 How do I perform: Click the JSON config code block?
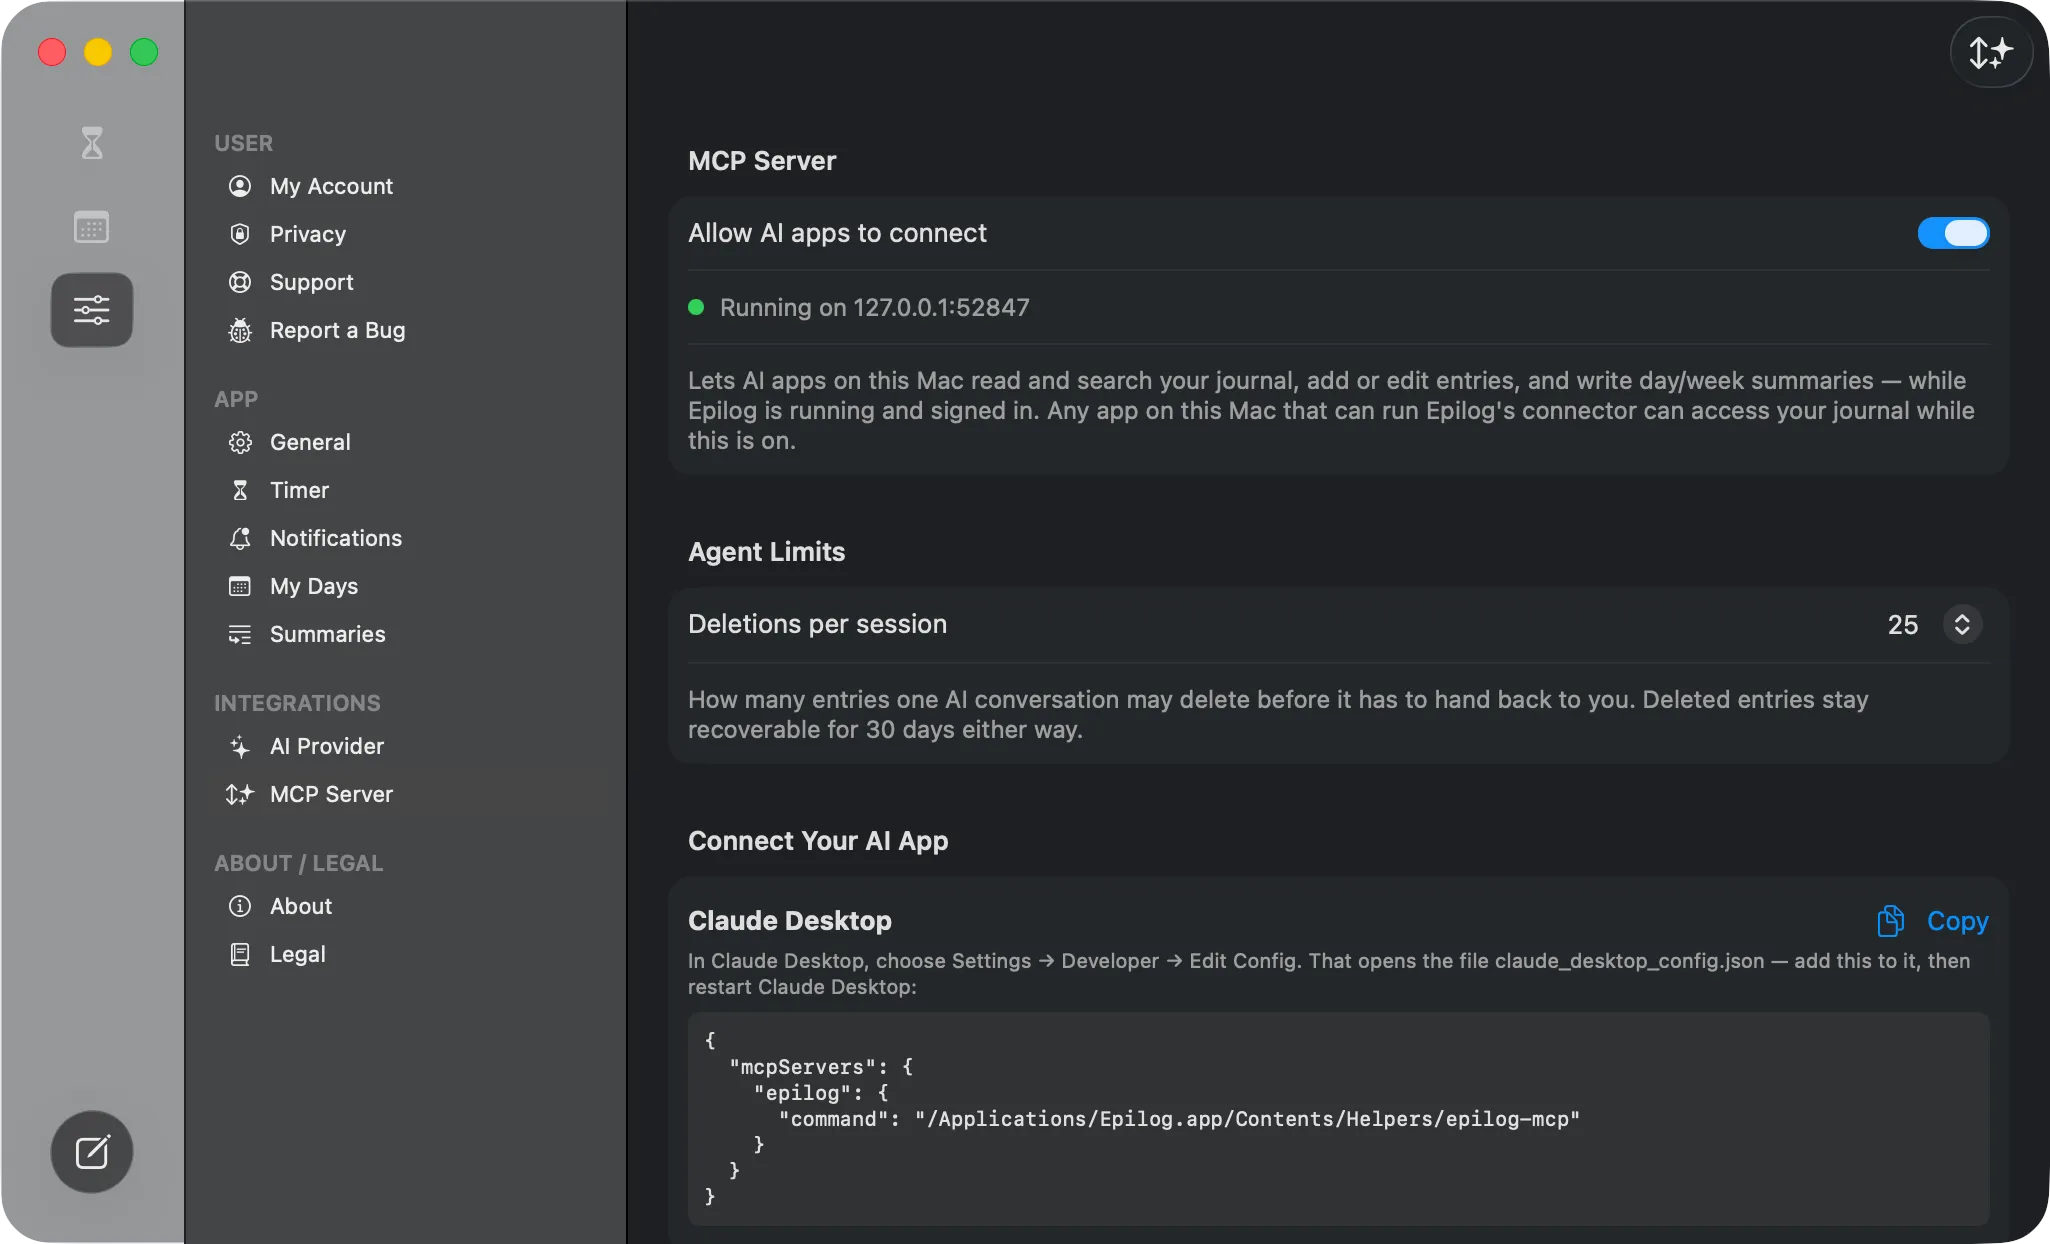(1338, 1119)
